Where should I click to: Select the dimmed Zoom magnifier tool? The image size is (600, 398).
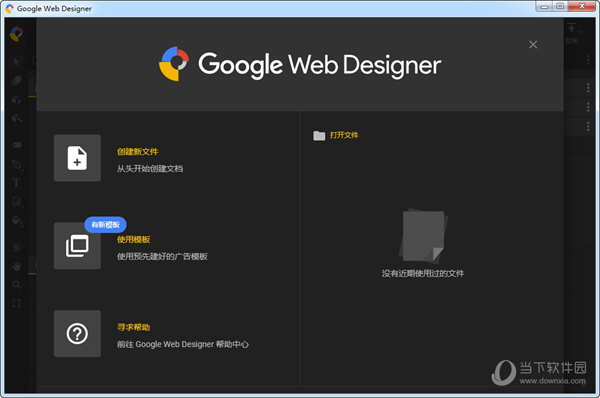(16, 284)
